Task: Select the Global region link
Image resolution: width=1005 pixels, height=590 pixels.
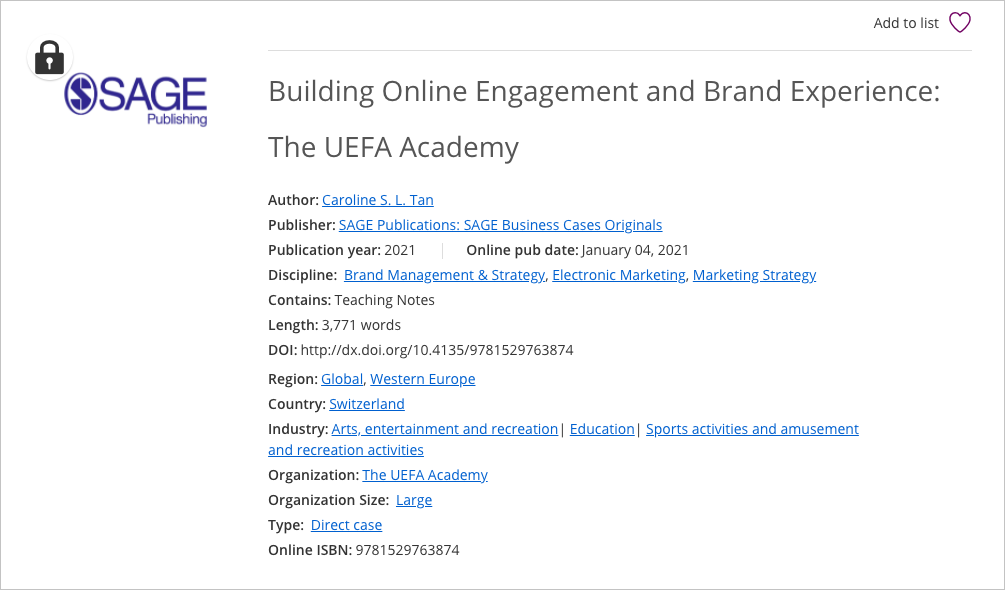Action: click(x=341, y=378)
